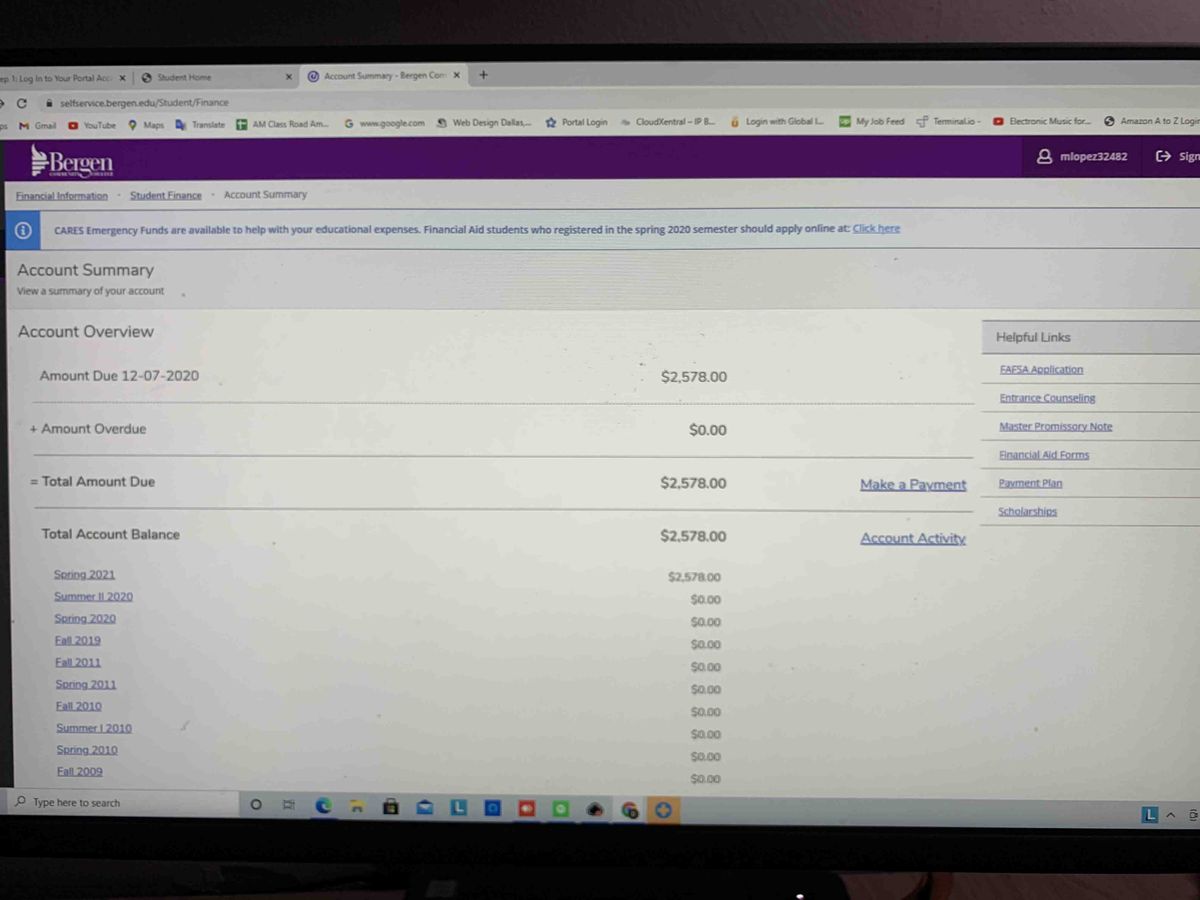
Task: Open the mlopez32482 user profile icon
Action: [x=1045, y=157]
